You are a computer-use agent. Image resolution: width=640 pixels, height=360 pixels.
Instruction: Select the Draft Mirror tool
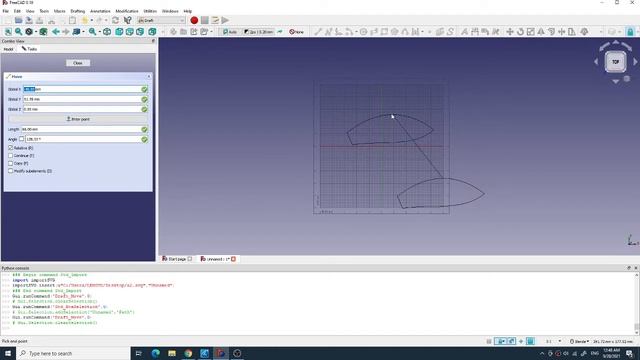click(541, 32)
